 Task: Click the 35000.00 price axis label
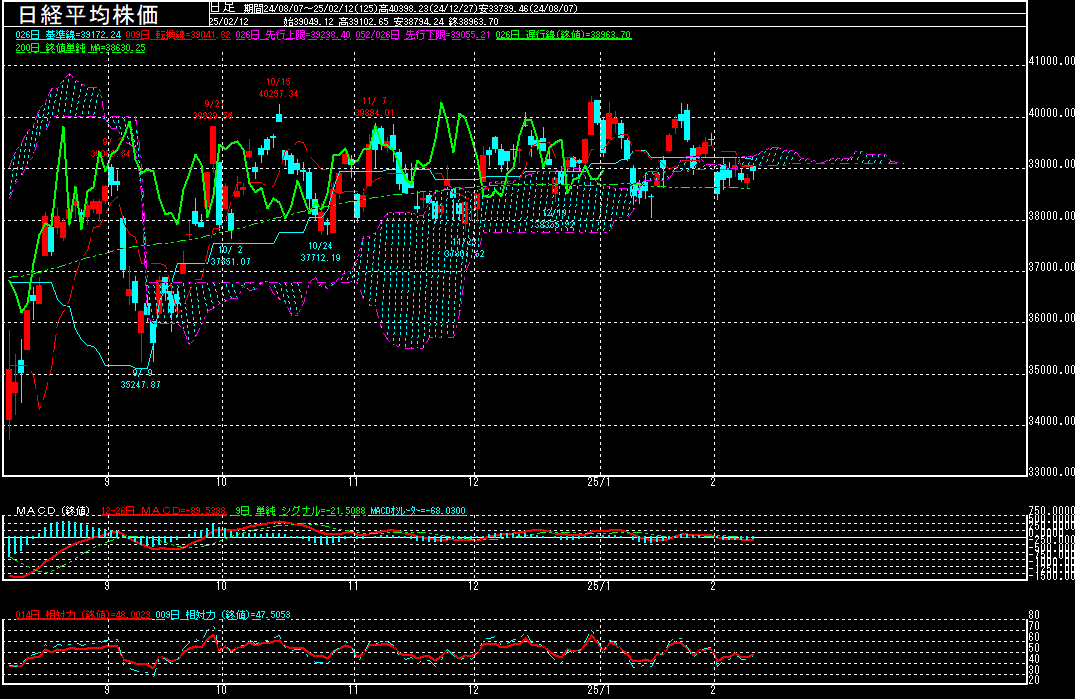[1052, 369]
